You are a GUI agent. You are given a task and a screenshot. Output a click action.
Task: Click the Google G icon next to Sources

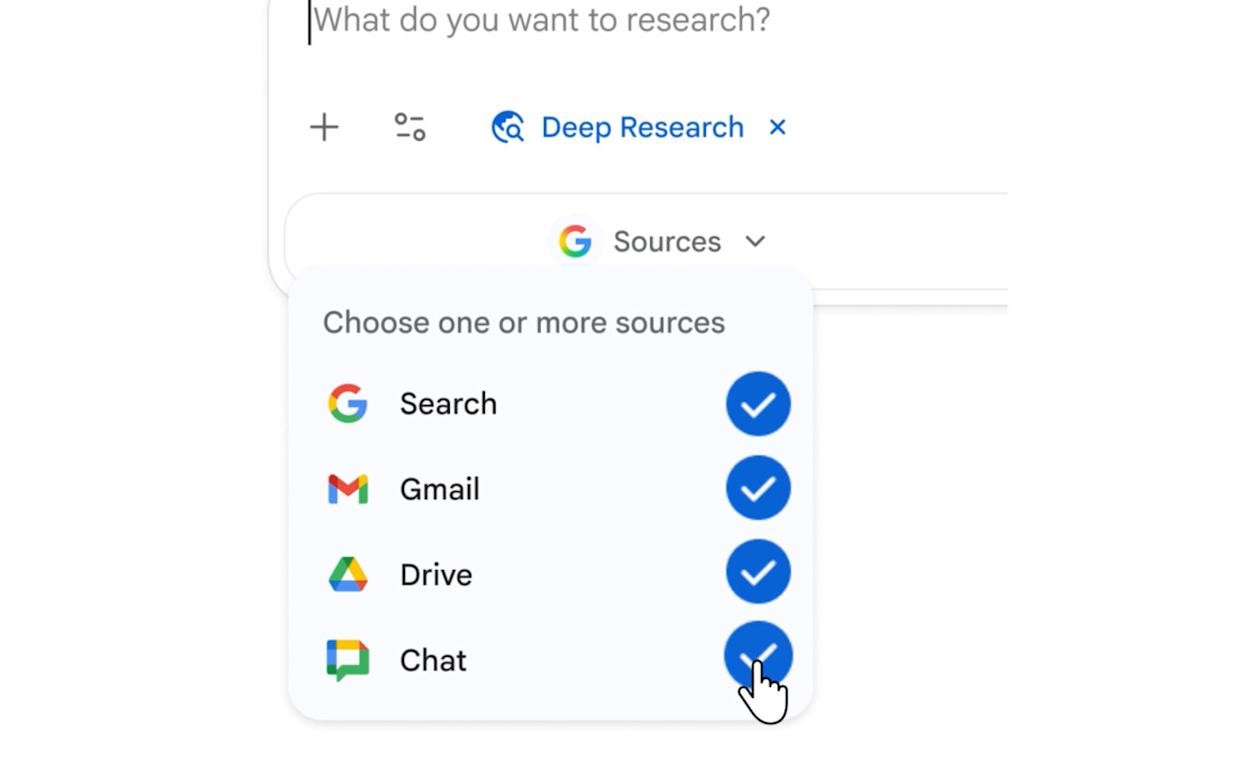pos(576,241)
